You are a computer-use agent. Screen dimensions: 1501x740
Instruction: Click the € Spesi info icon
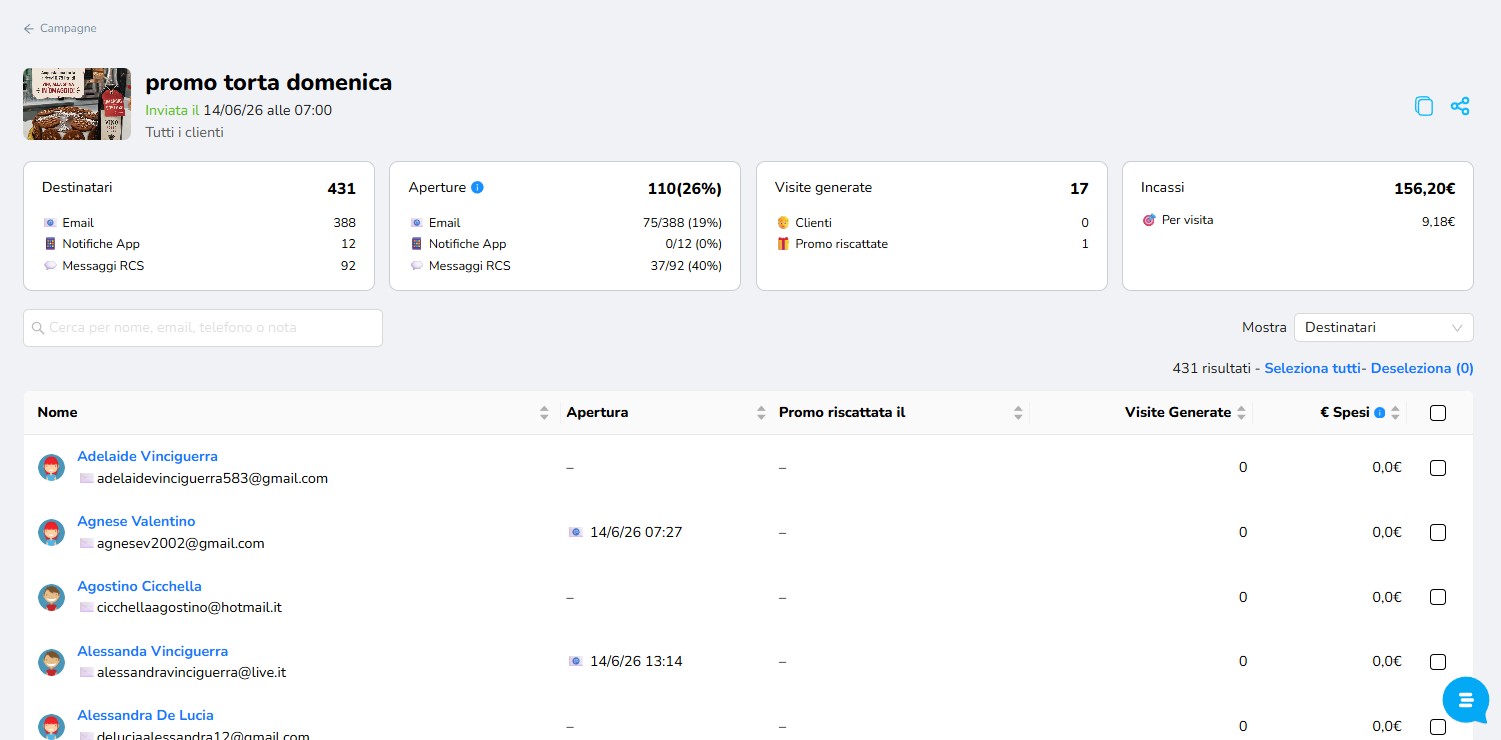[1380, 412]
